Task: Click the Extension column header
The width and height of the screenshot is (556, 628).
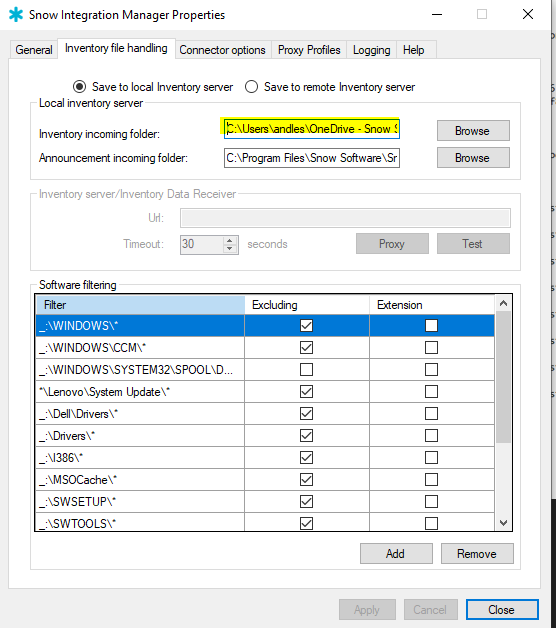Action: [x=432, y=305]
